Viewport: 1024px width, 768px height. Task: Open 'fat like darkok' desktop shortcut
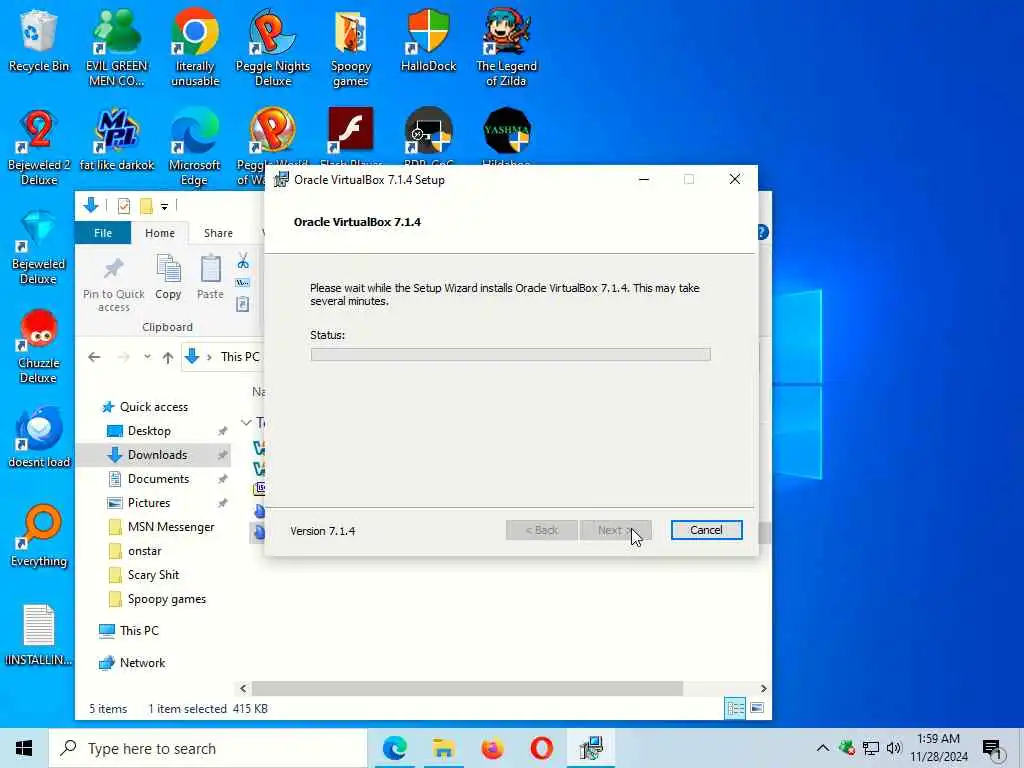tap(117, 140)
